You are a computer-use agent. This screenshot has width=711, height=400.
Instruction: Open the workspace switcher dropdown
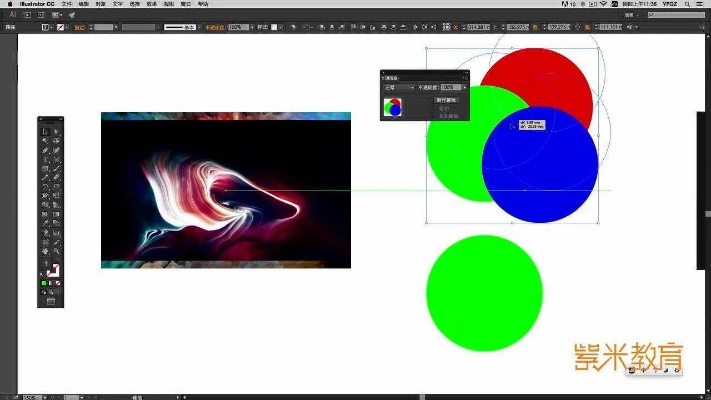click(x=632, y=15)
